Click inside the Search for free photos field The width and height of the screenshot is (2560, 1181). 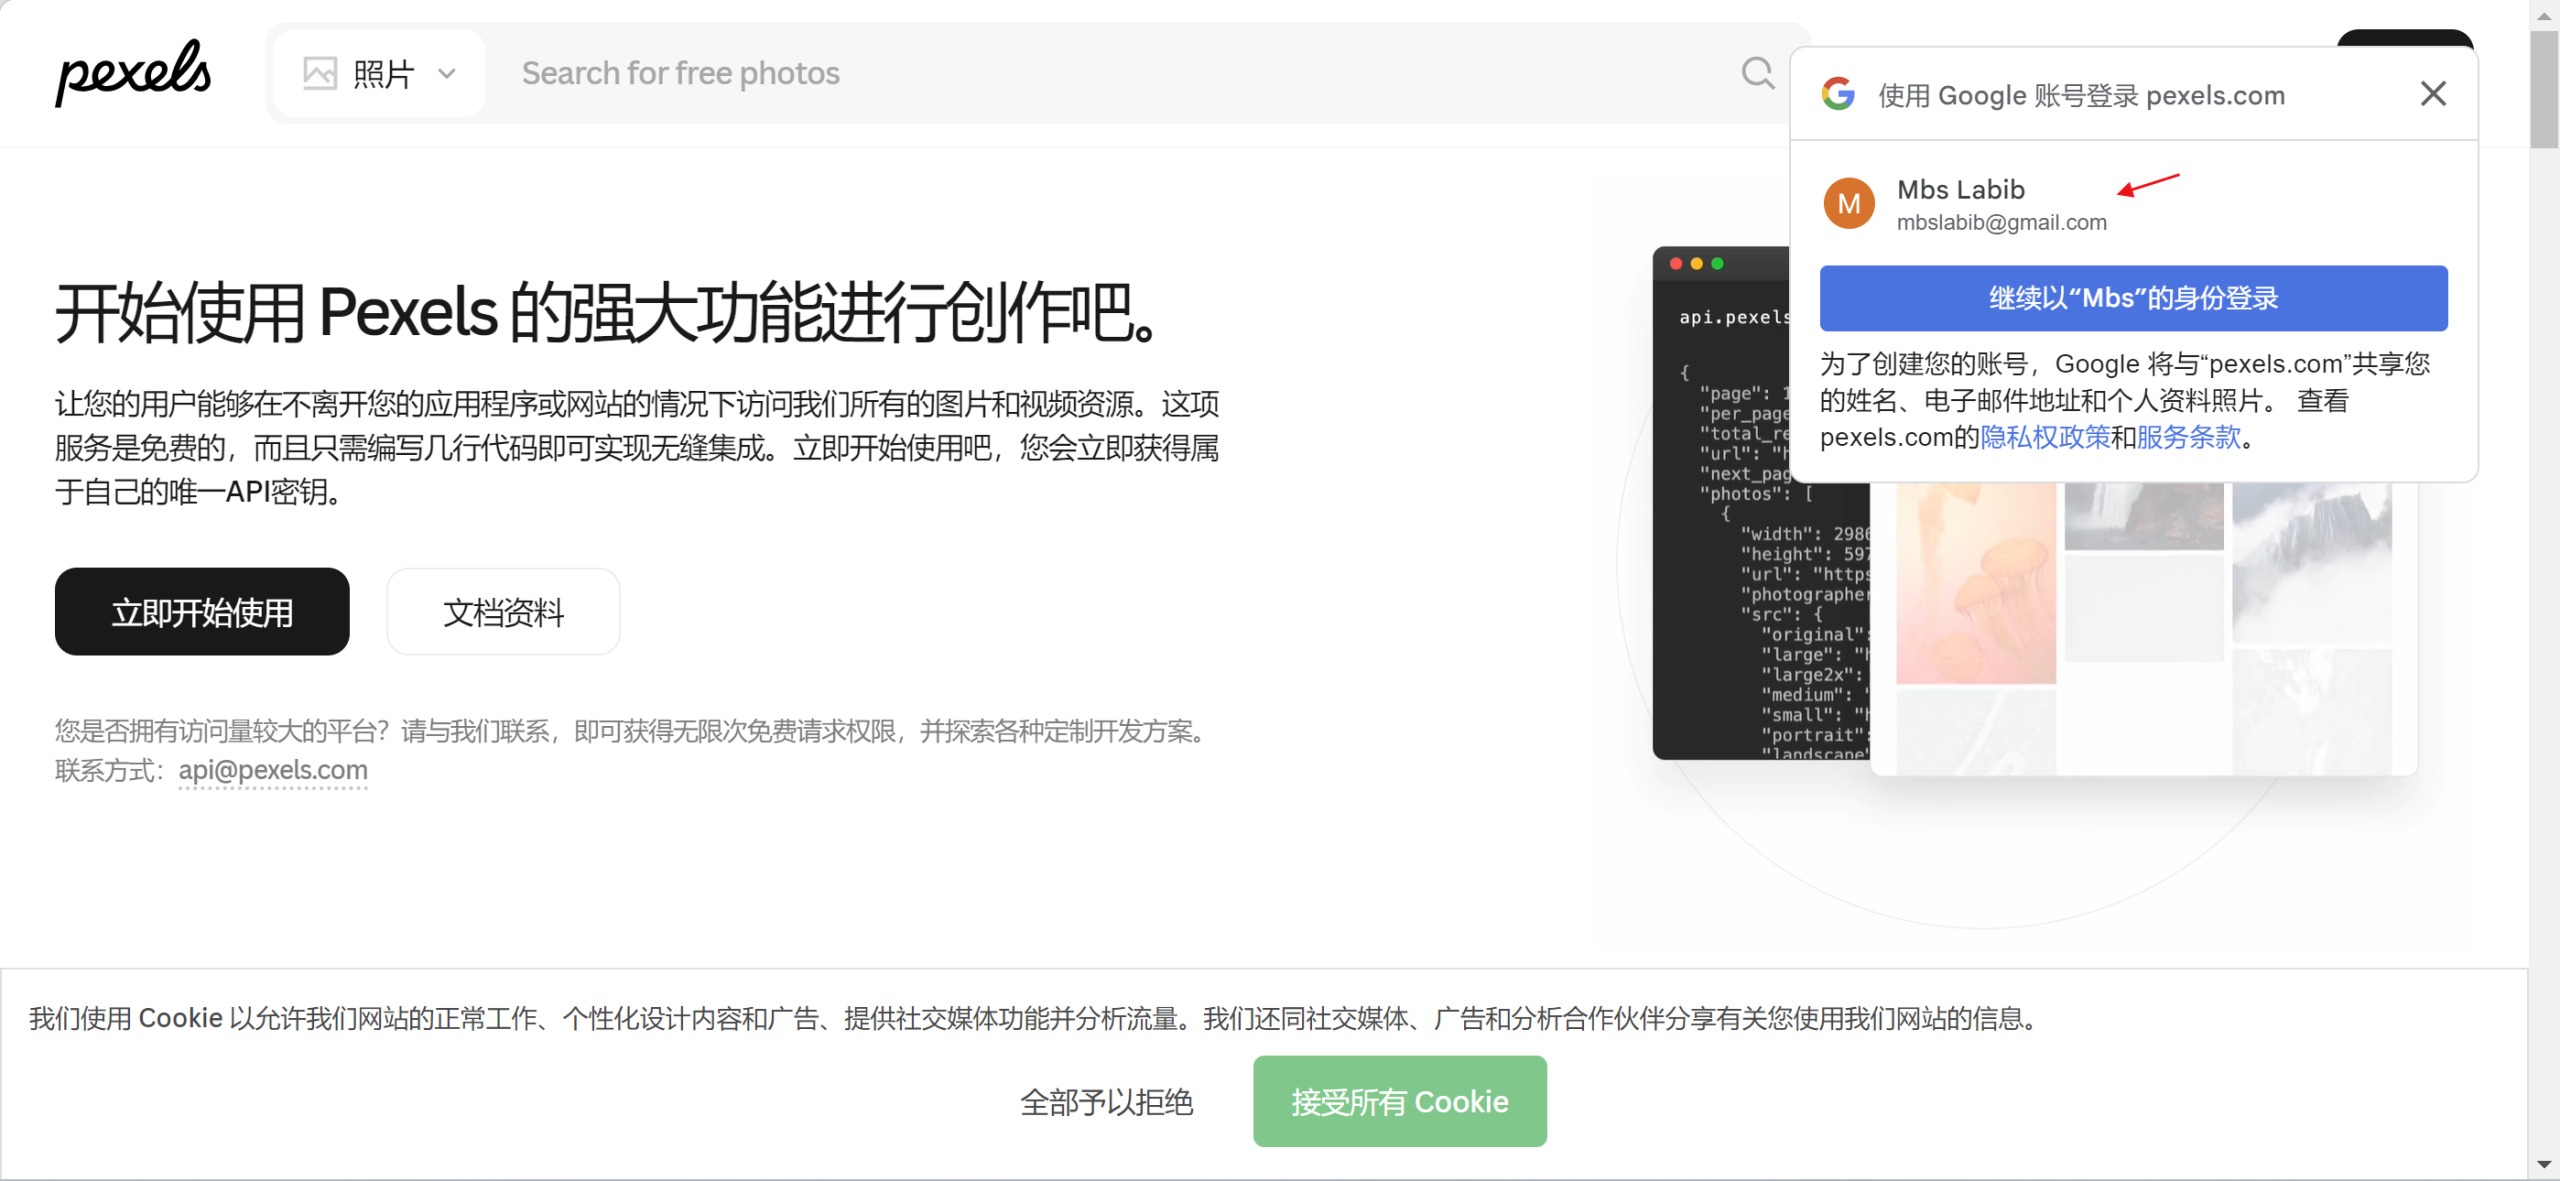point(900,72)
